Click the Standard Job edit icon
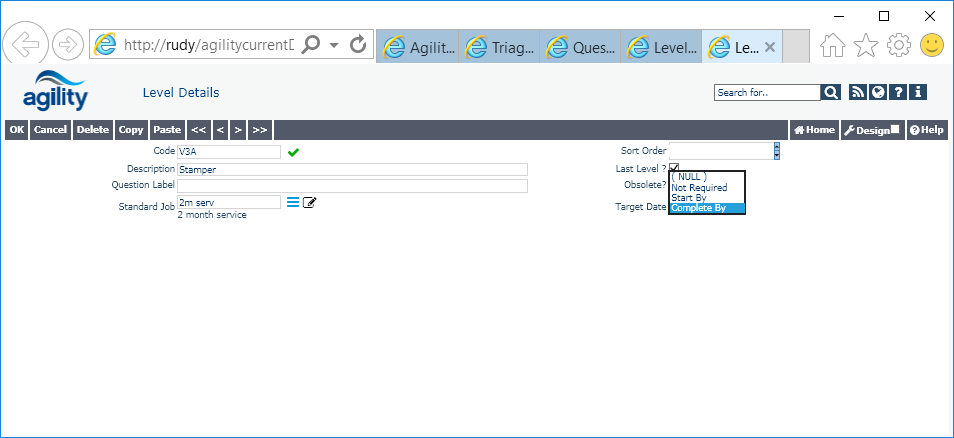 click(310, 202)
